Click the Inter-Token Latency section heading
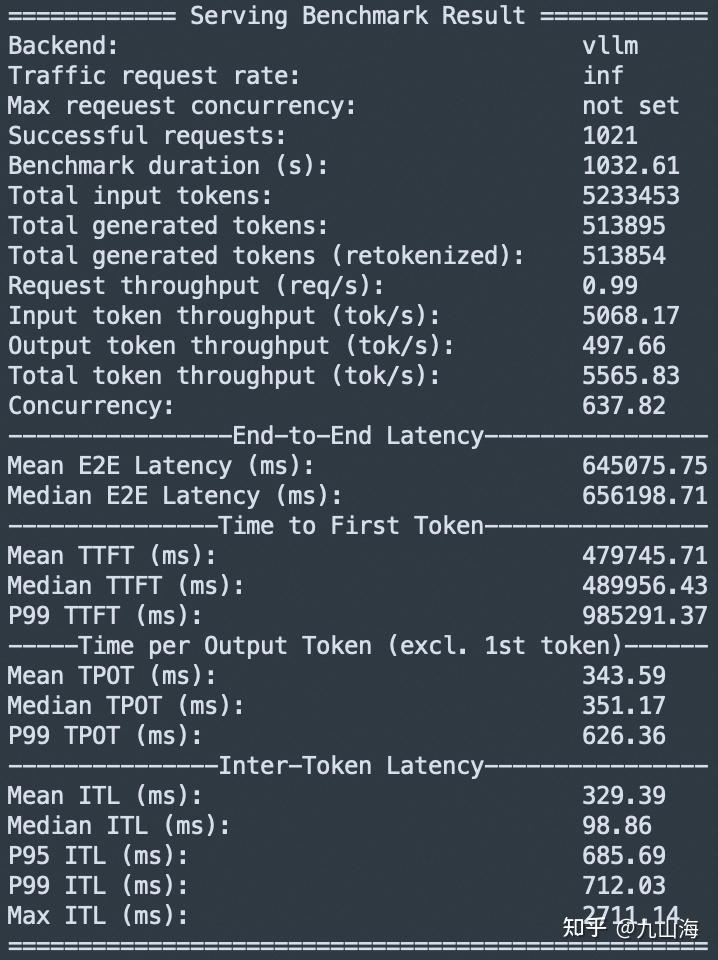The width and height of the screenshot is (718, 960). click(x=351, y=766)
